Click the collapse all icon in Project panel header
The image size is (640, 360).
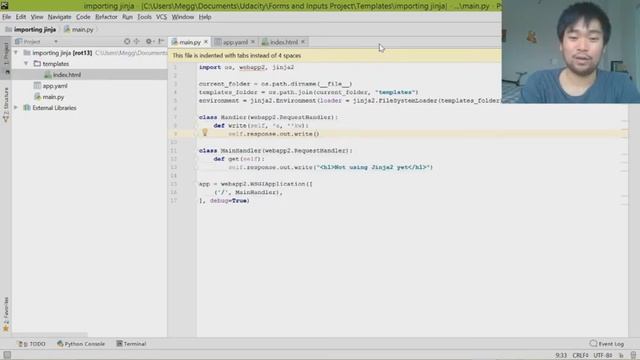tap(137, 41)
